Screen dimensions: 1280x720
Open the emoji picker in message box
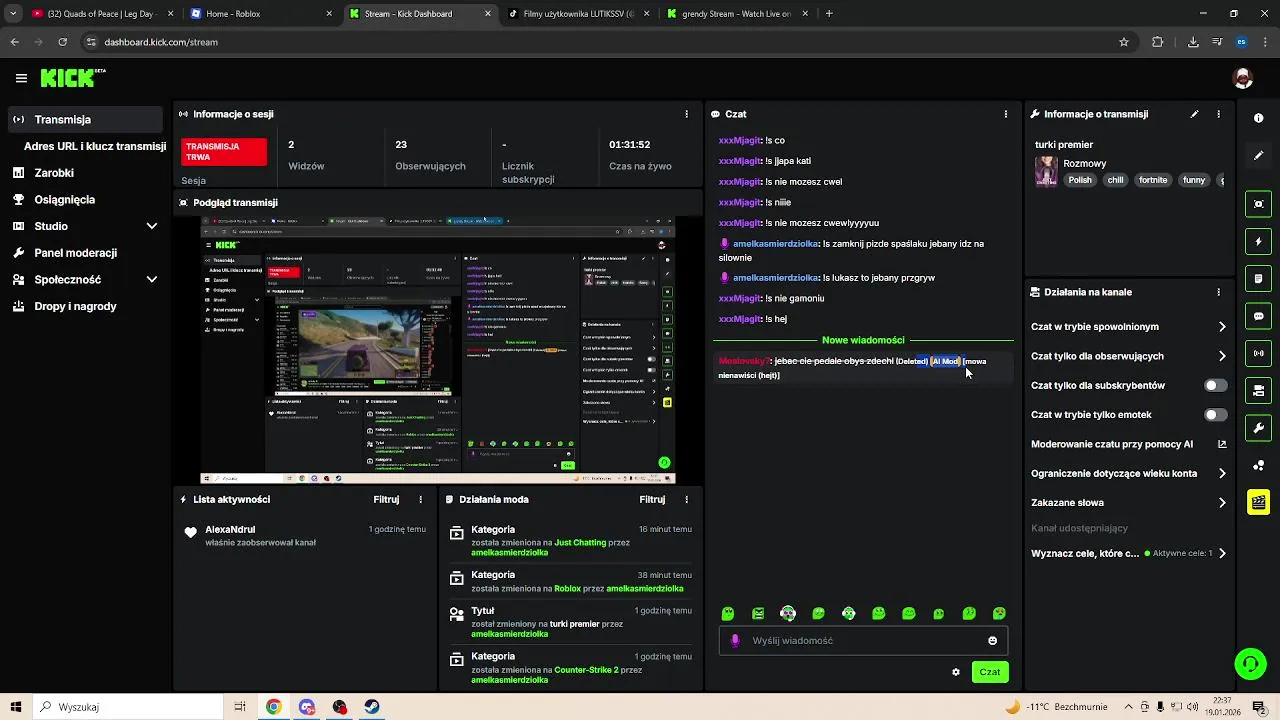[x=992, y=641]
